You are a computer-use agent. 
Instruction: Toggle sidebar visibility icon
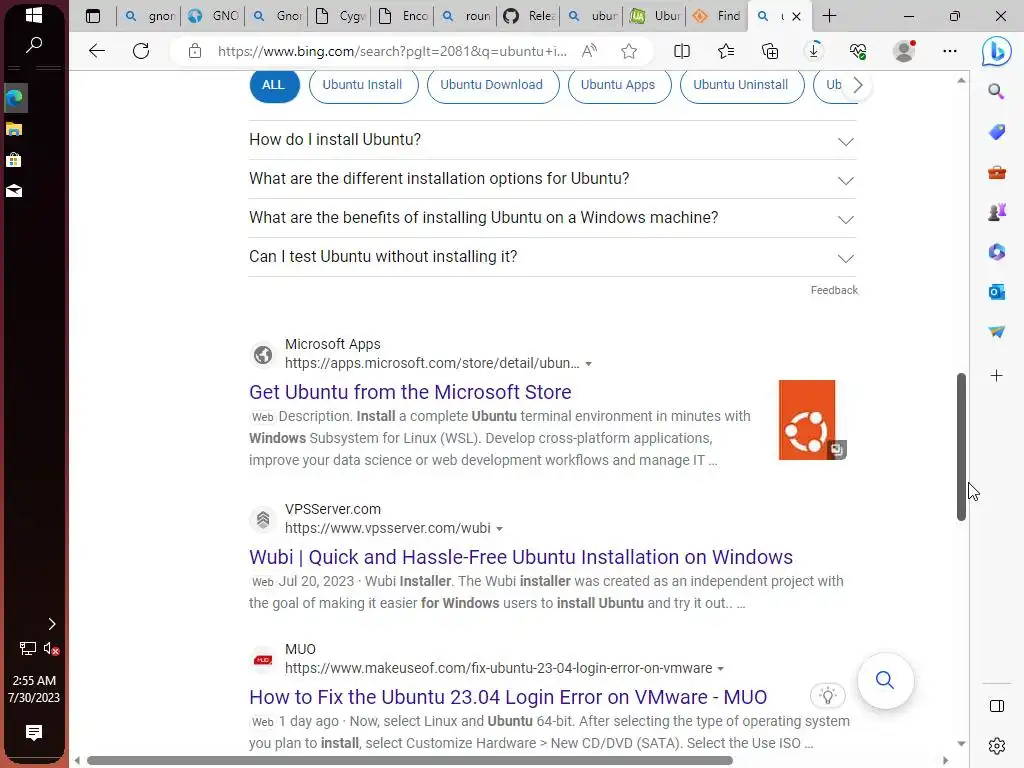[x=997, y=706]
